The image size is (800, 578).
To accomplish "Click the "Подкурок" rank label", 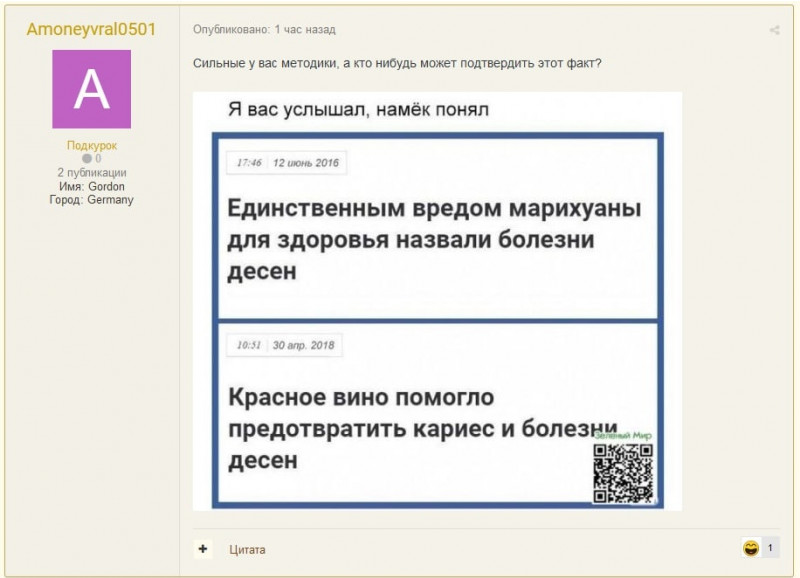I will point(91,146).
